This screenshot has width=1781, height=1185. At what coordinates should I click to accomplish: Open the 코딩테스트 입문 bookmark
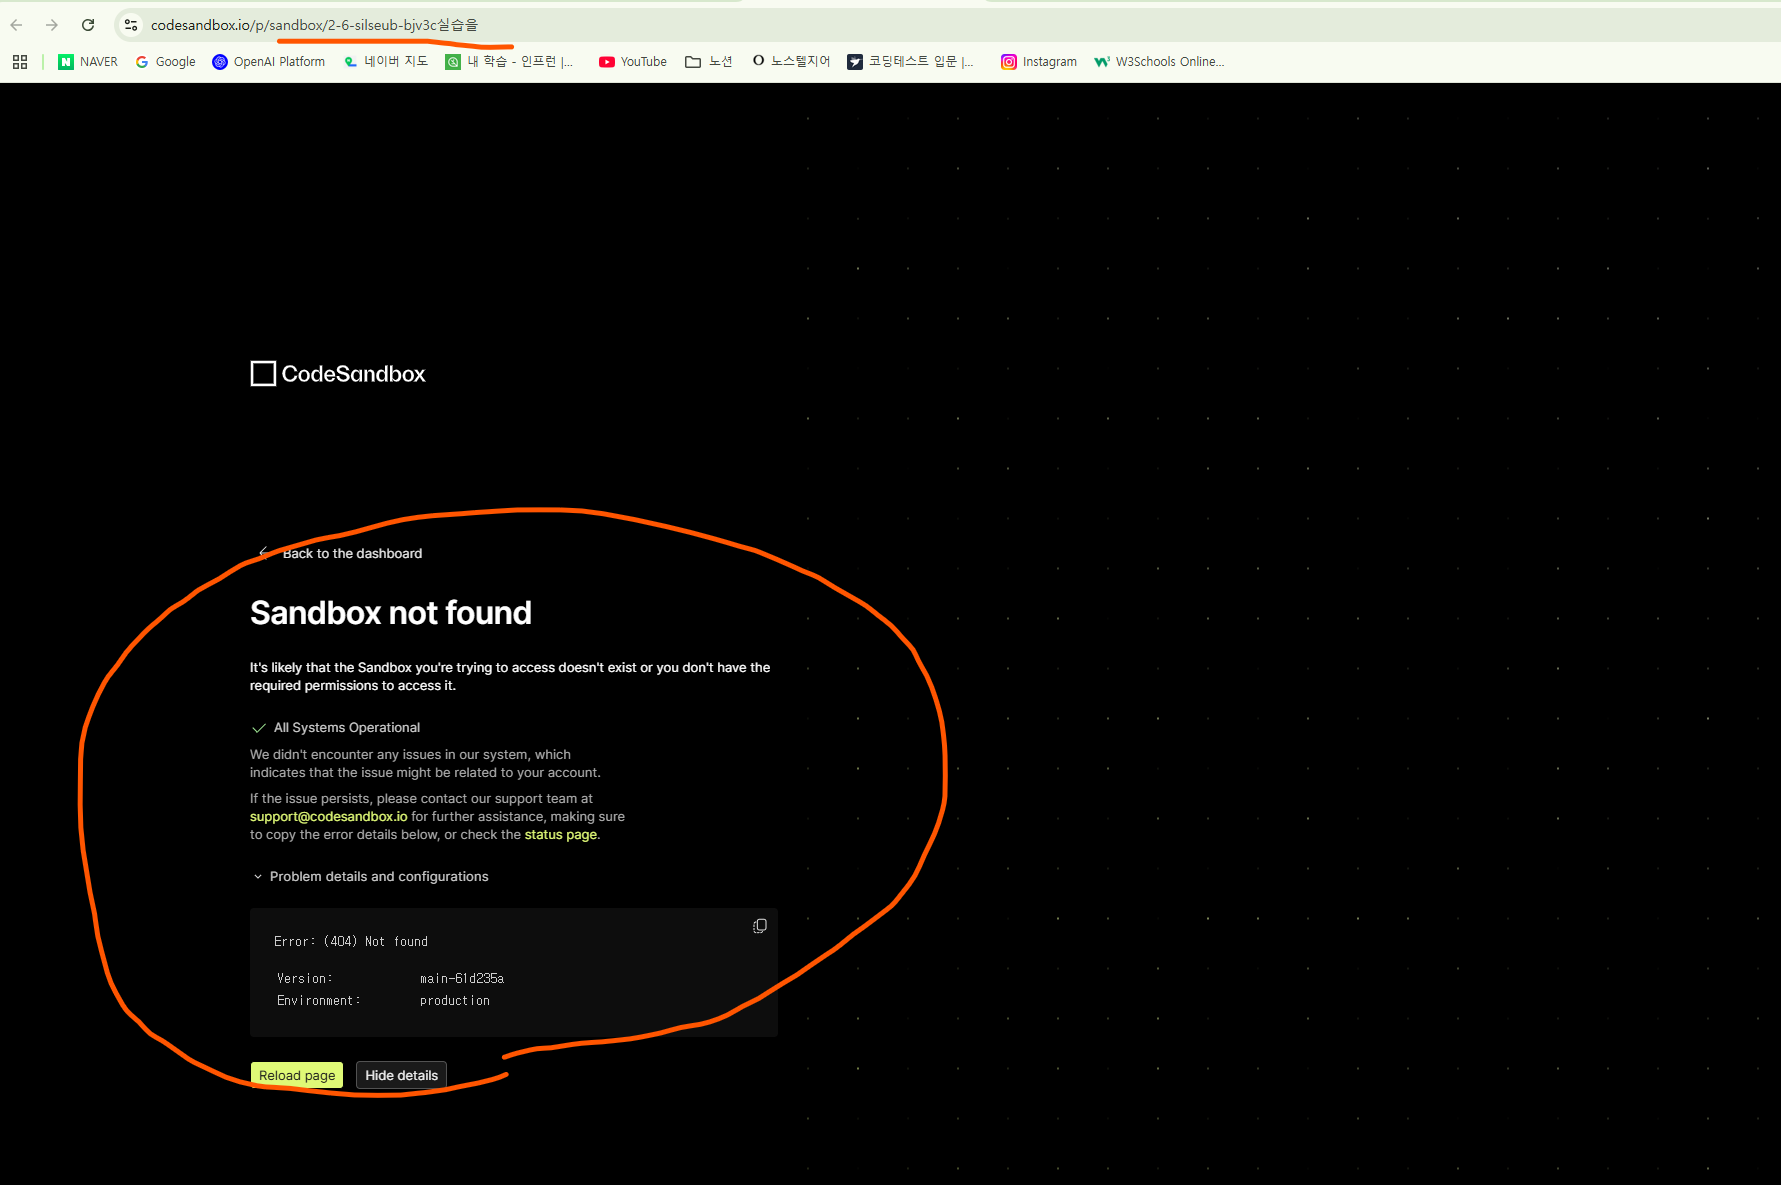pos(911,62)
